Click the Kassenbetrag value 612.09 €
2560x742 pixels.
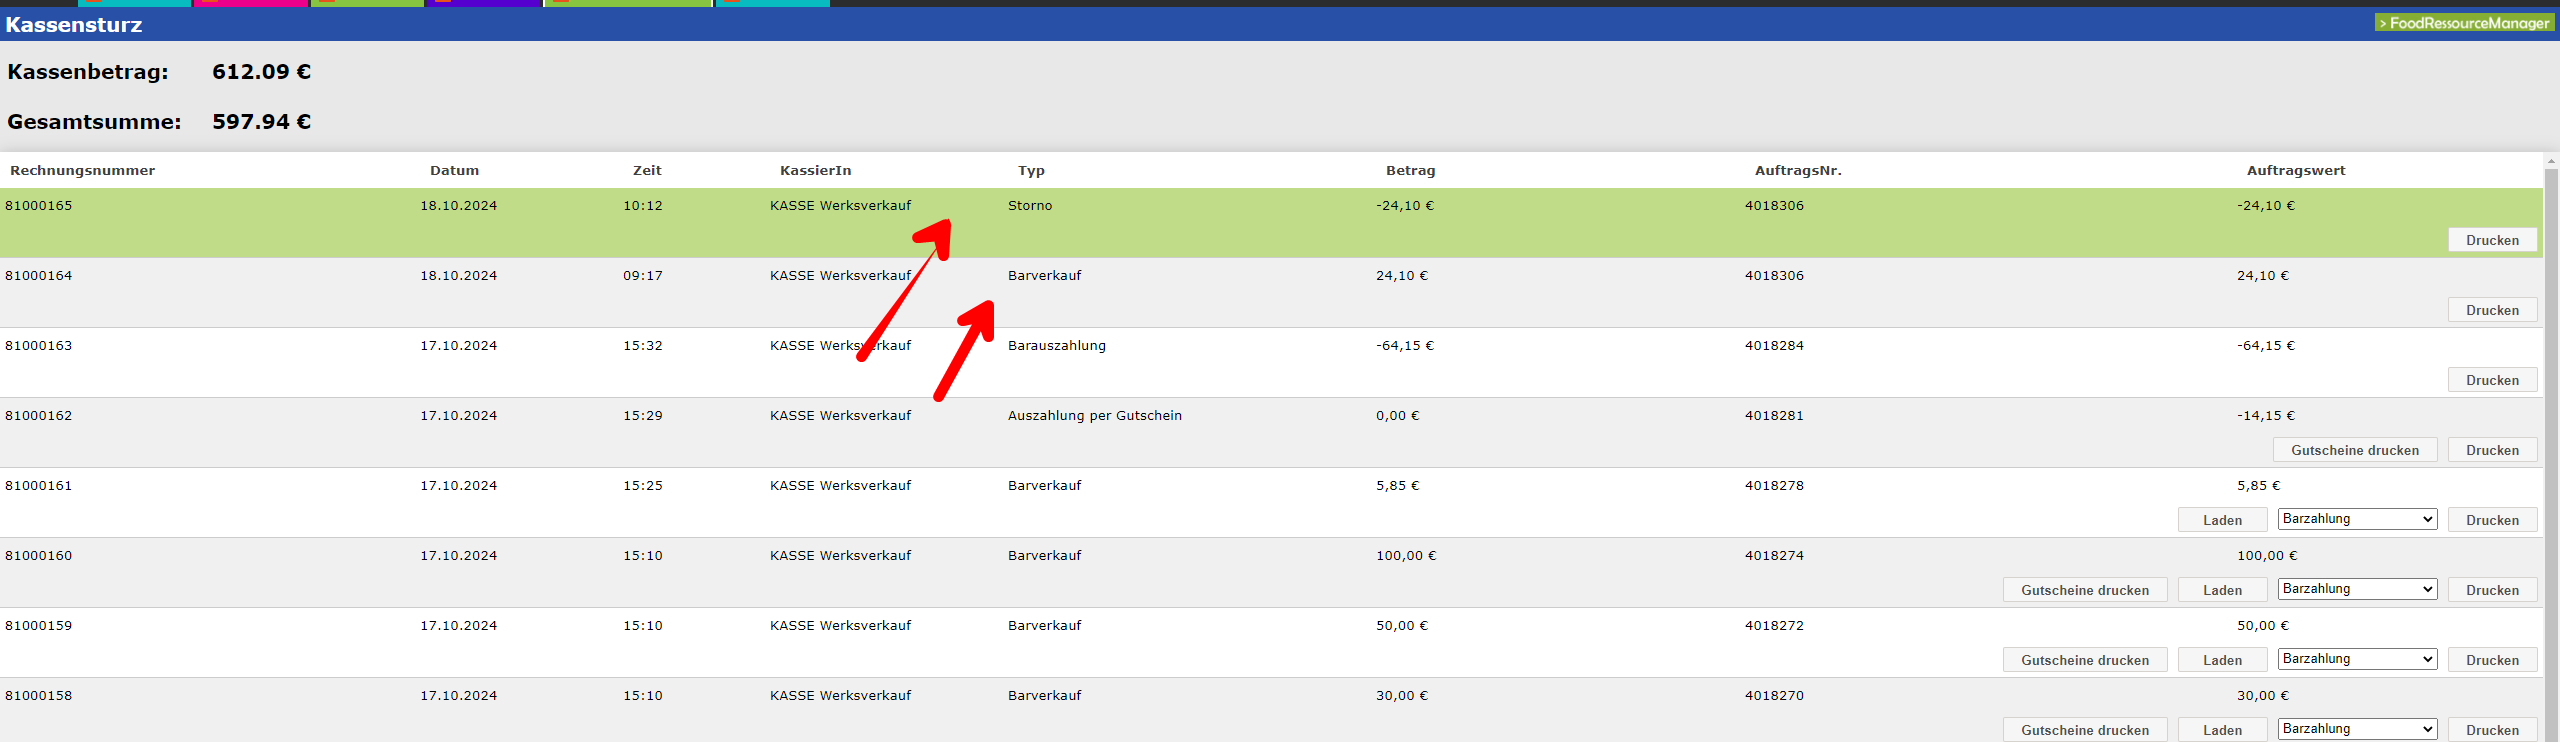click(261, 72)
